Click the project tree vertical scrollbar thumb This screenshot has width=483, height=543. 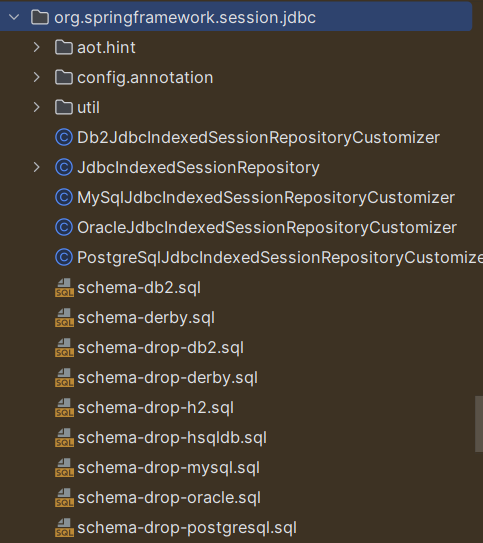point(479,424)
